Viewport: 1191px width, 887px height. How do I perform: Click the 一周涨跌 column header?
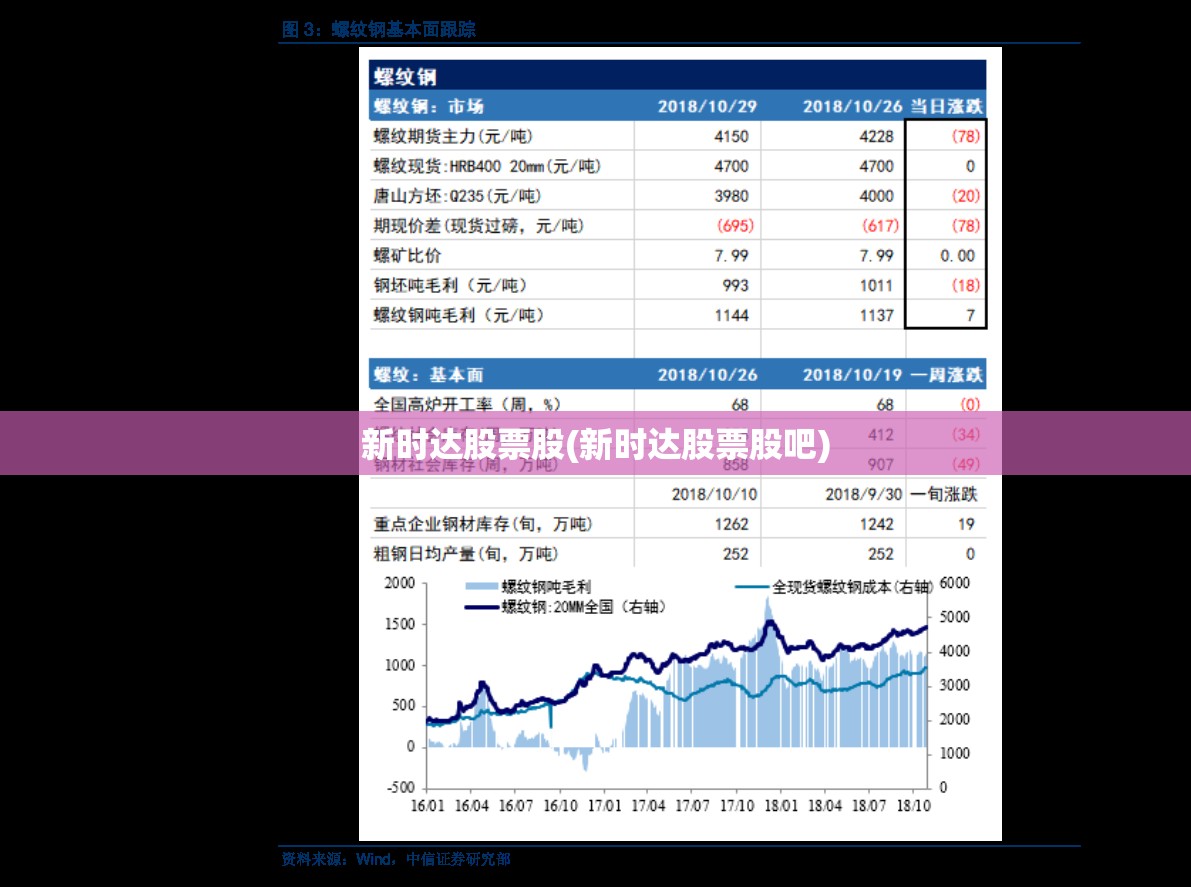coord(946,375)
